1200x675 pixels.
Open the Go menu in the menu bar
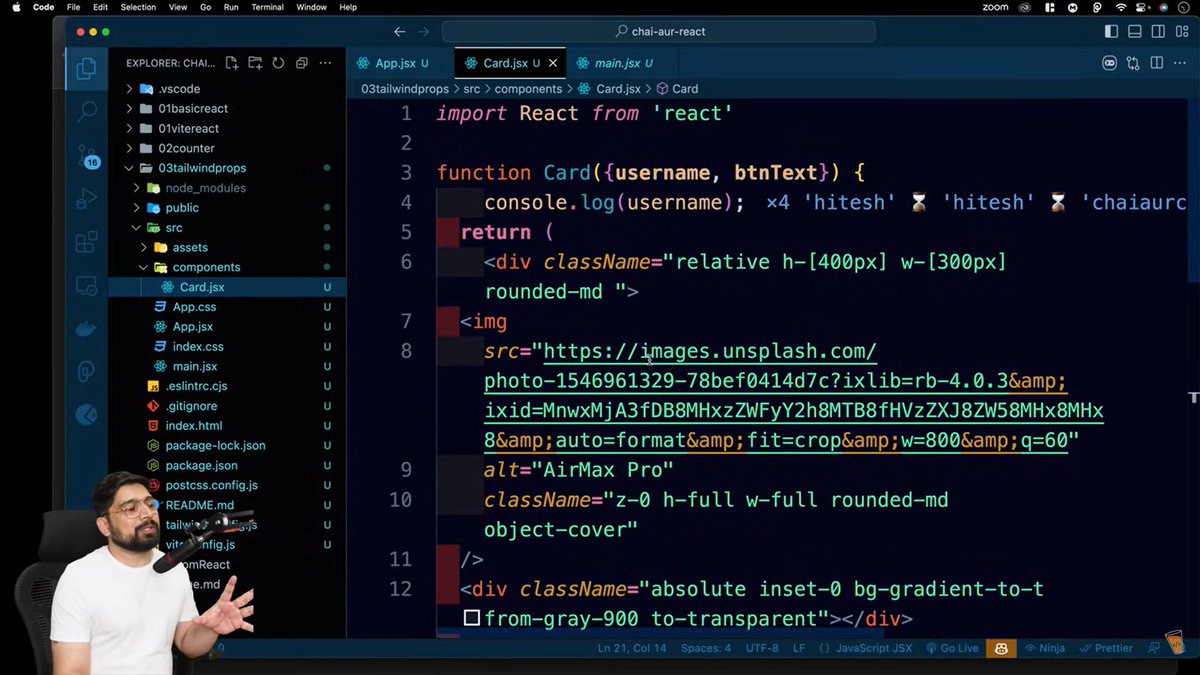tap(205, 7)
